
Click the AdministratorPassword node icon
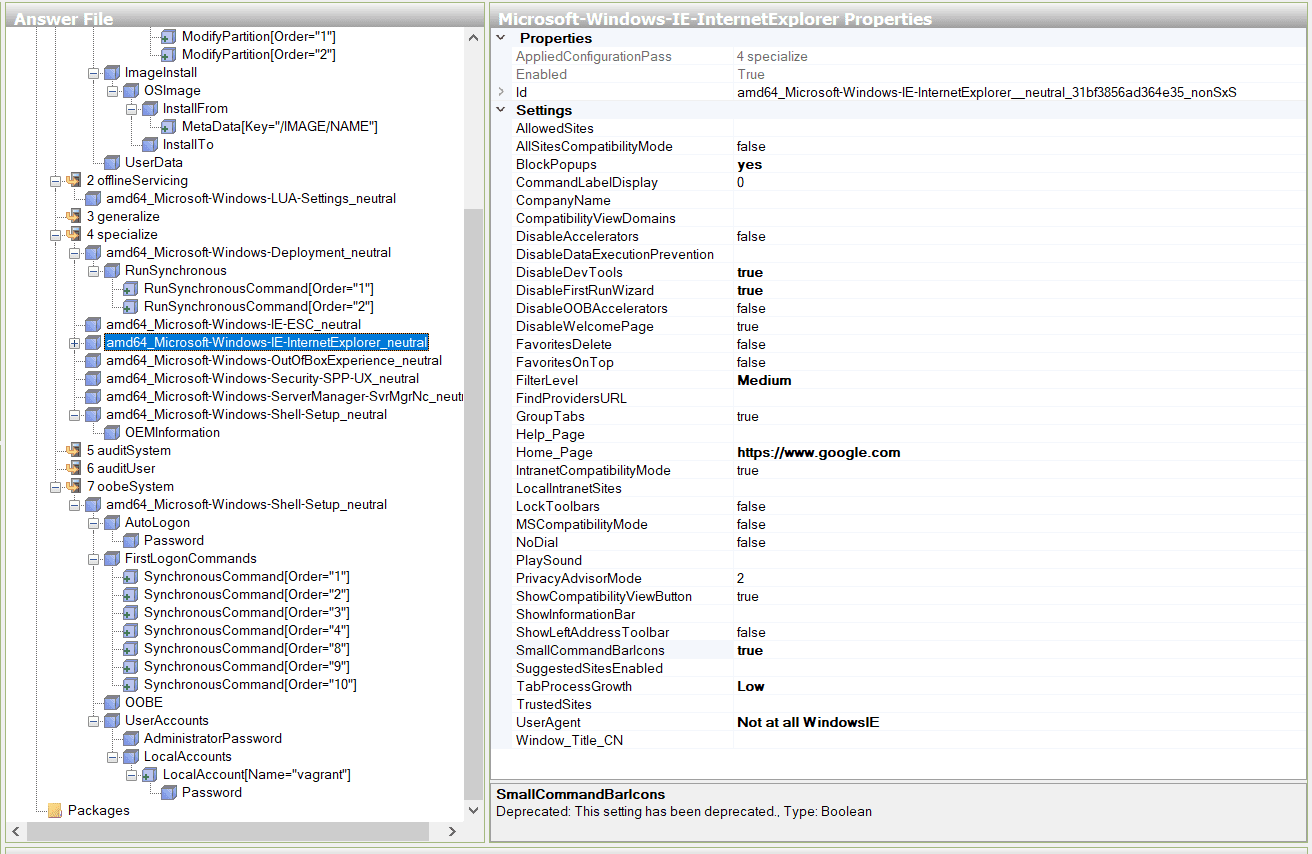pos(131,738)
